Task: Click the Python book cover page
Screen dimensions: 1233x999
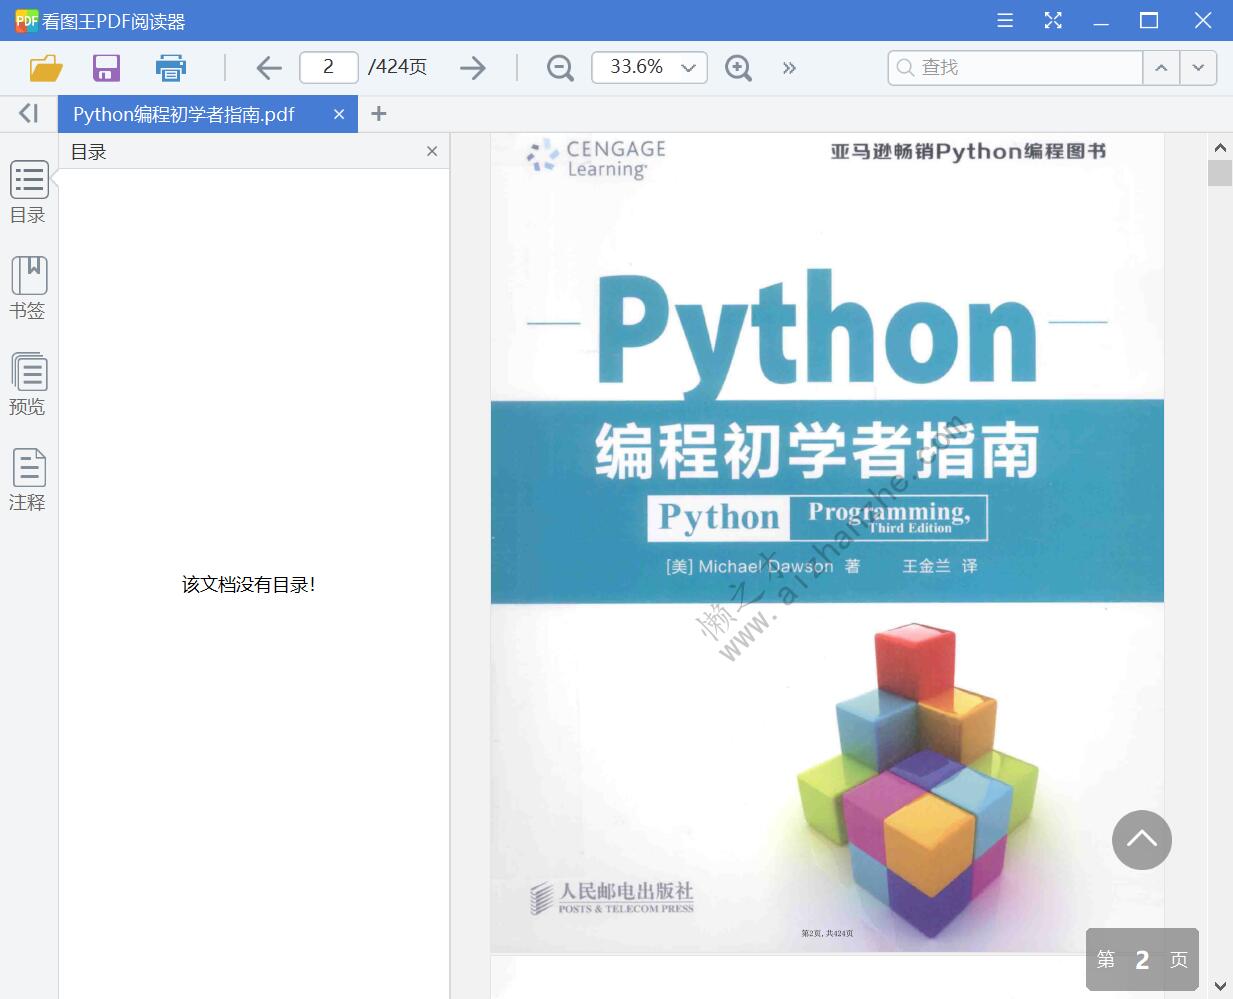Action: click(827, 543)
